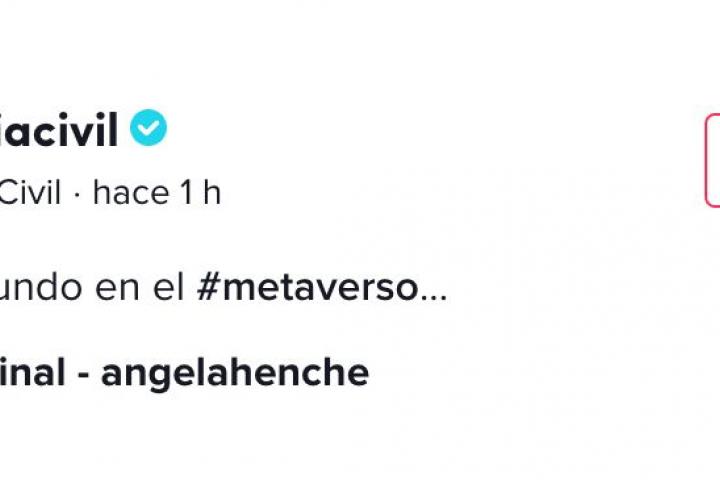Select the Civil account nickname
The height and width of the screenshot is (480, 720).
click(30, 193)
